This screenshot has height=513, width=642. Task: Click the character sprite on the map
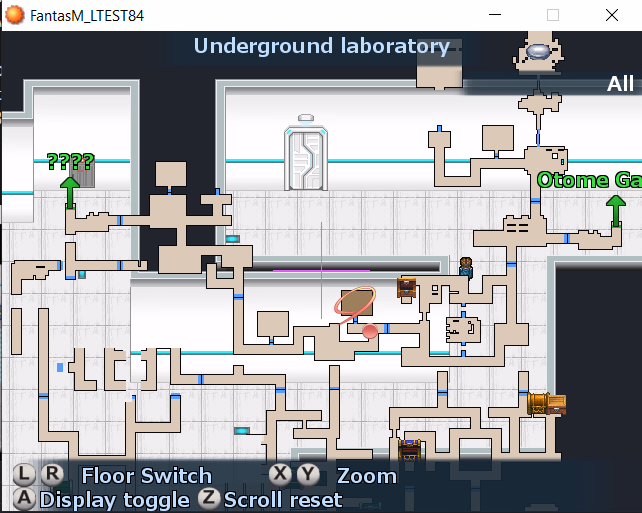click(x=466, y=266)
